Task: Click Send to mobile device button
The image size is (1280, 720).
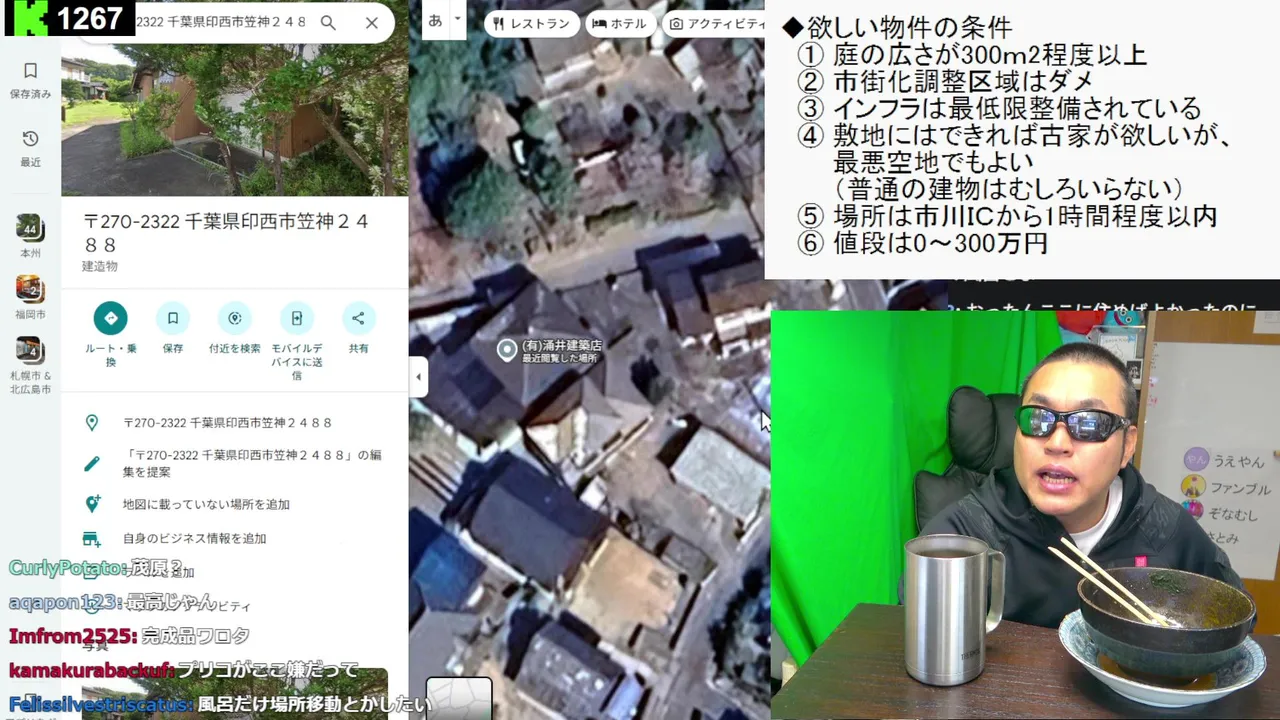Action: coord(297,318)
